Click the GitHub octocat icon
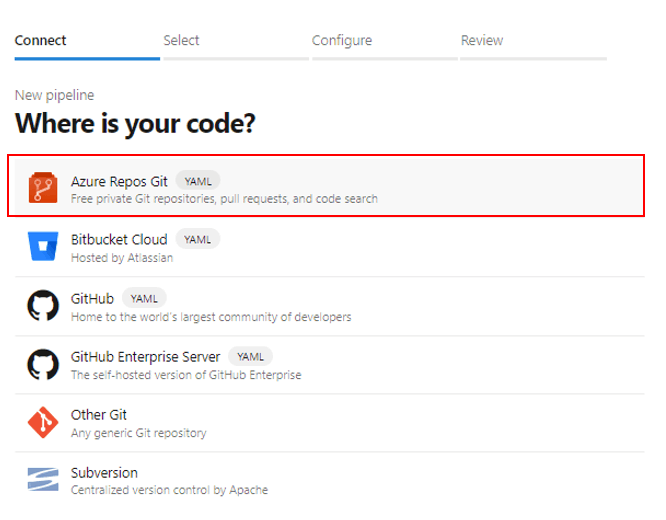The image size is (666, 520). [x=43, y=305]
